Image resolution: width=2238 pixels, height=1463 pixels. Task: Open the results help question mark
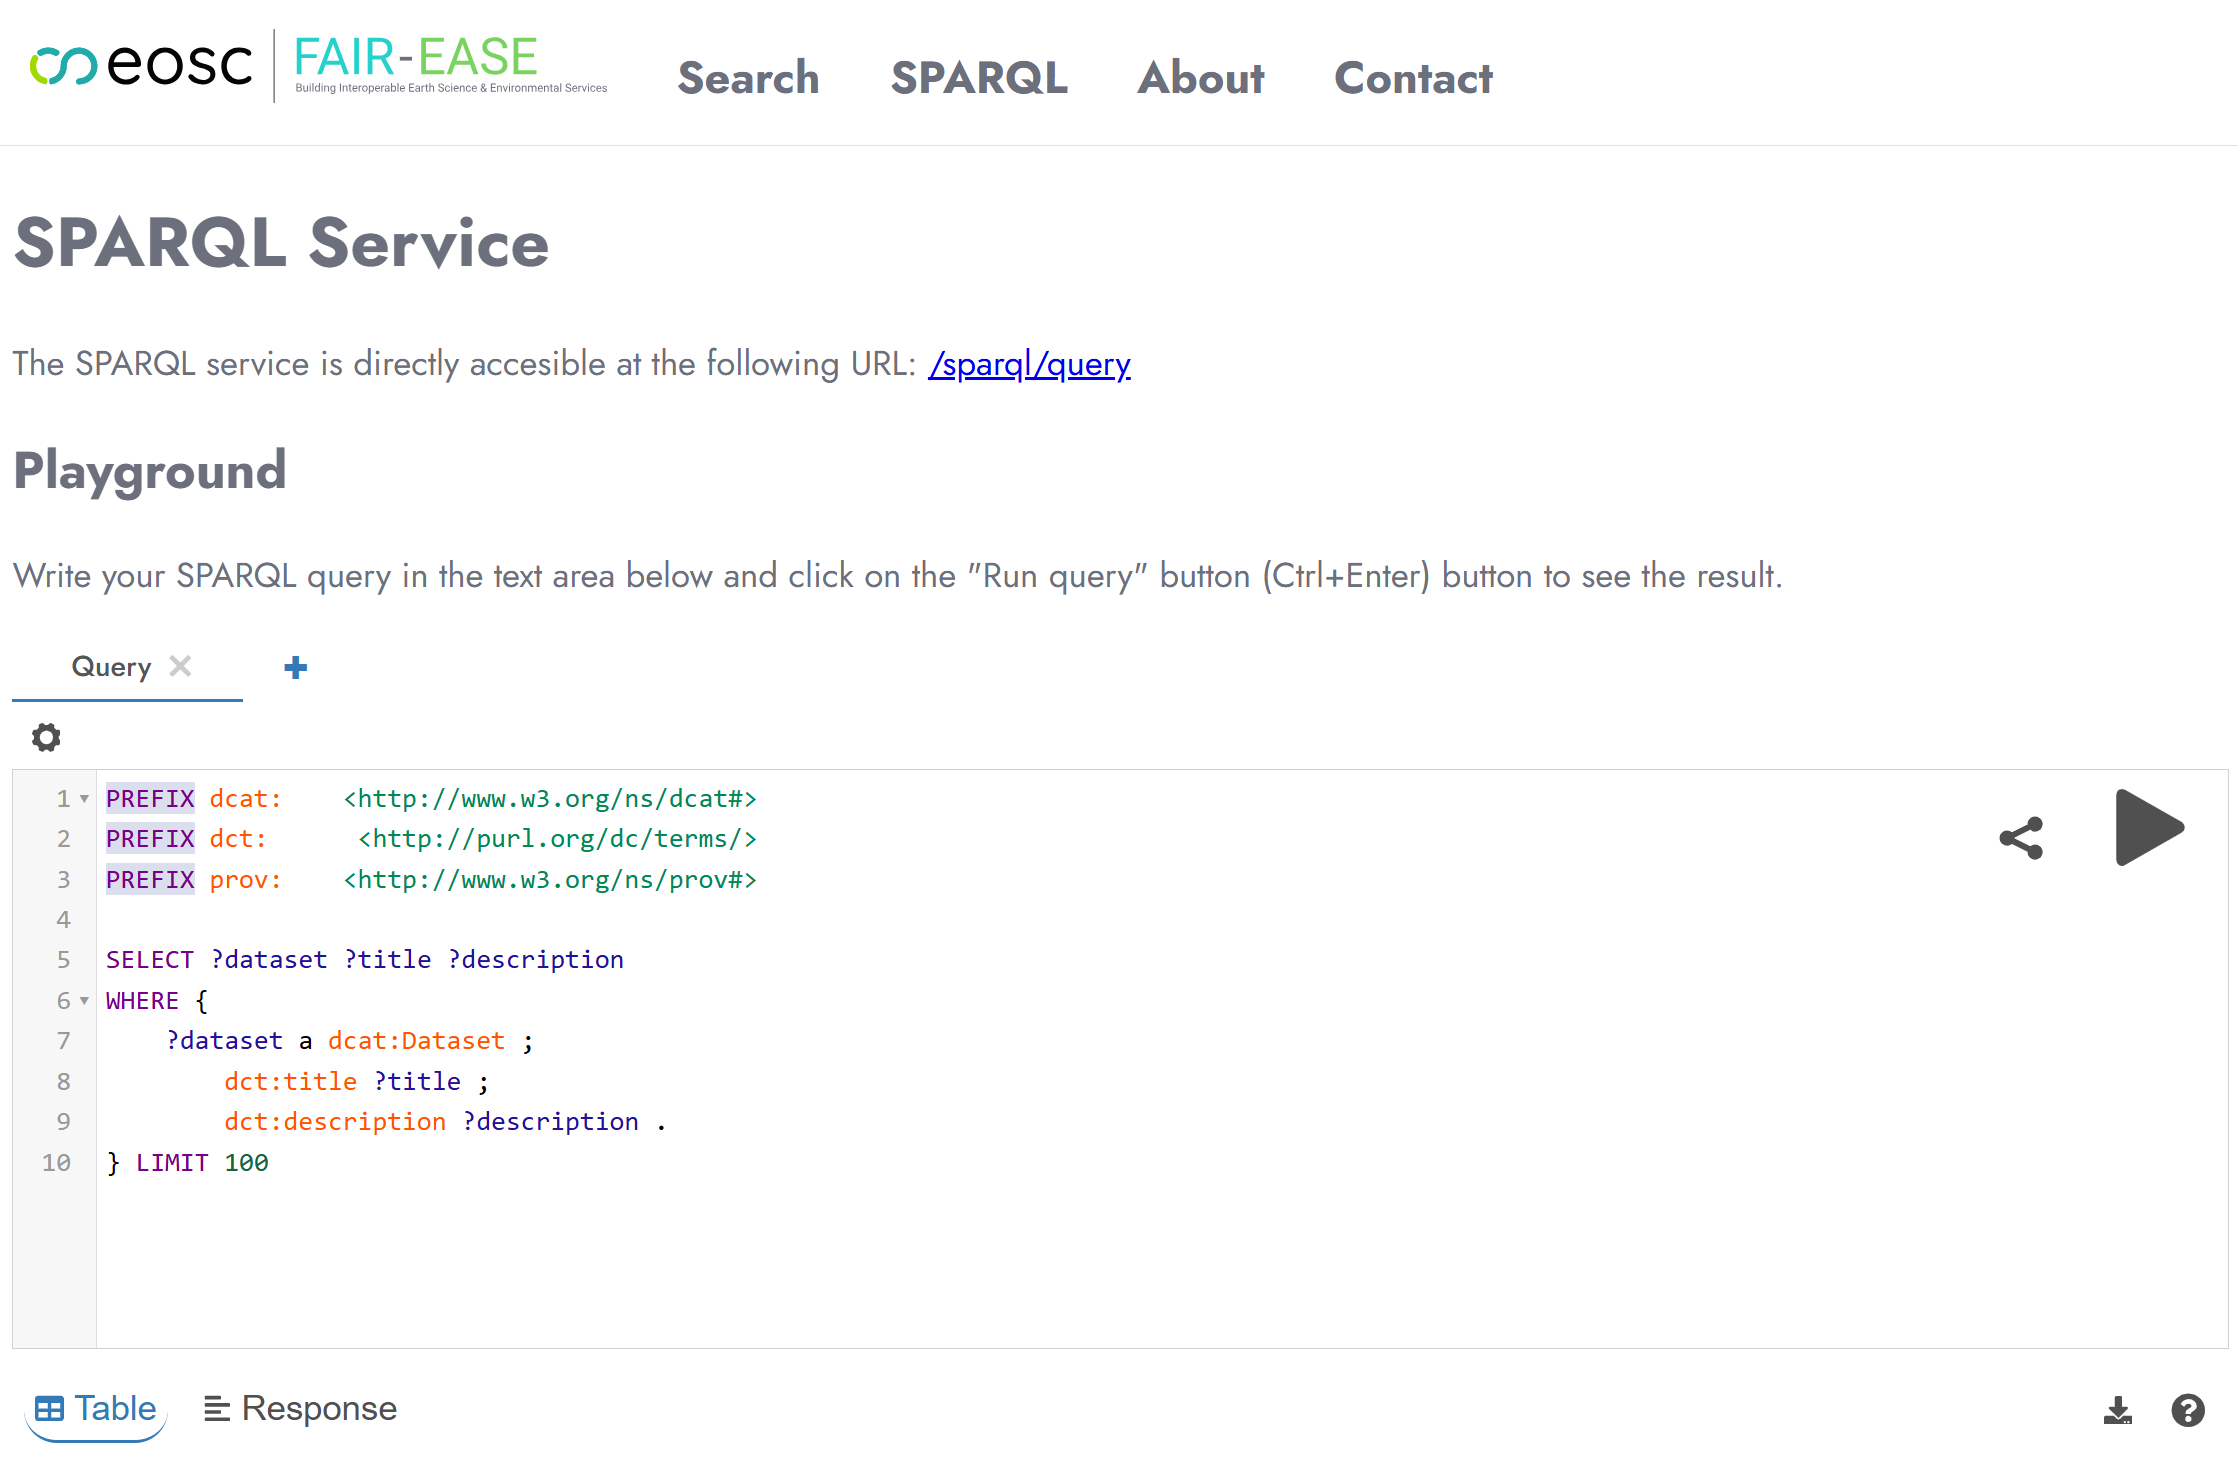coord(2187,1409)
